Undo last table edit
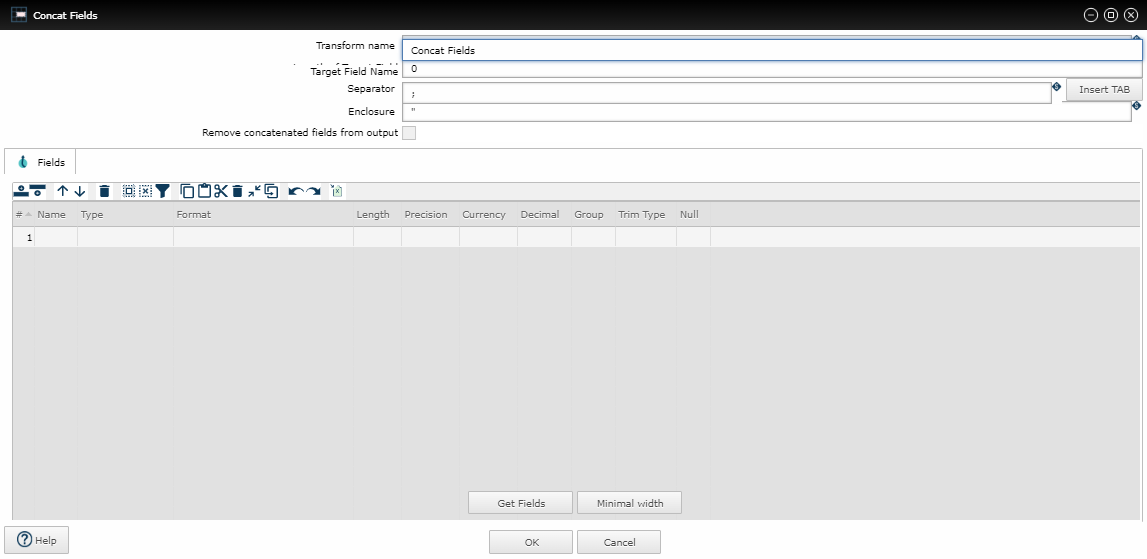Viewport: 1147px width, 559px height. (296, 191)
